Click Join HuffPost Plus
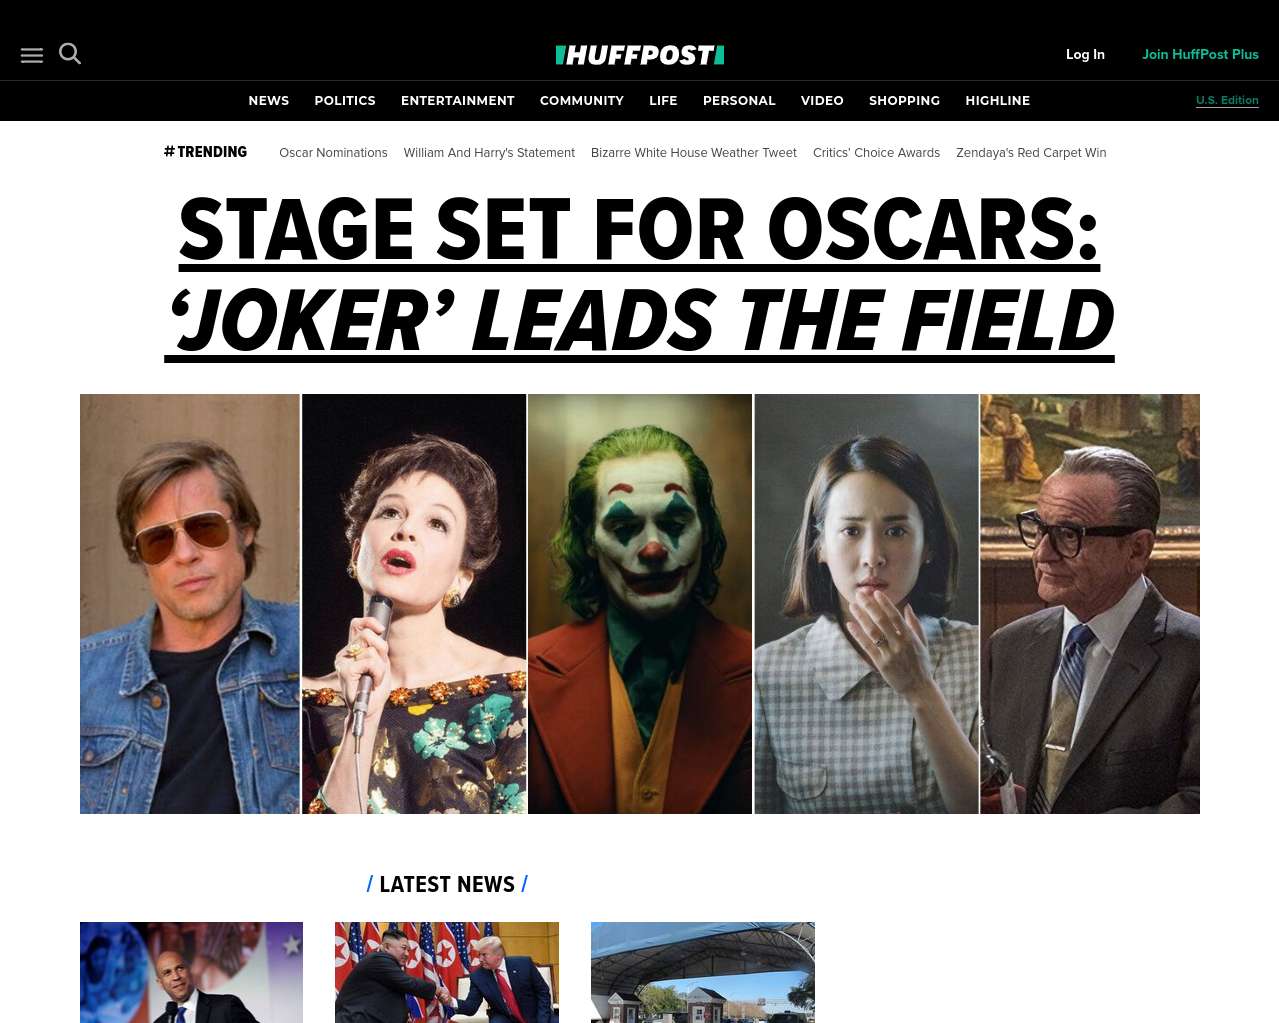 click(x=1200, y=55)
